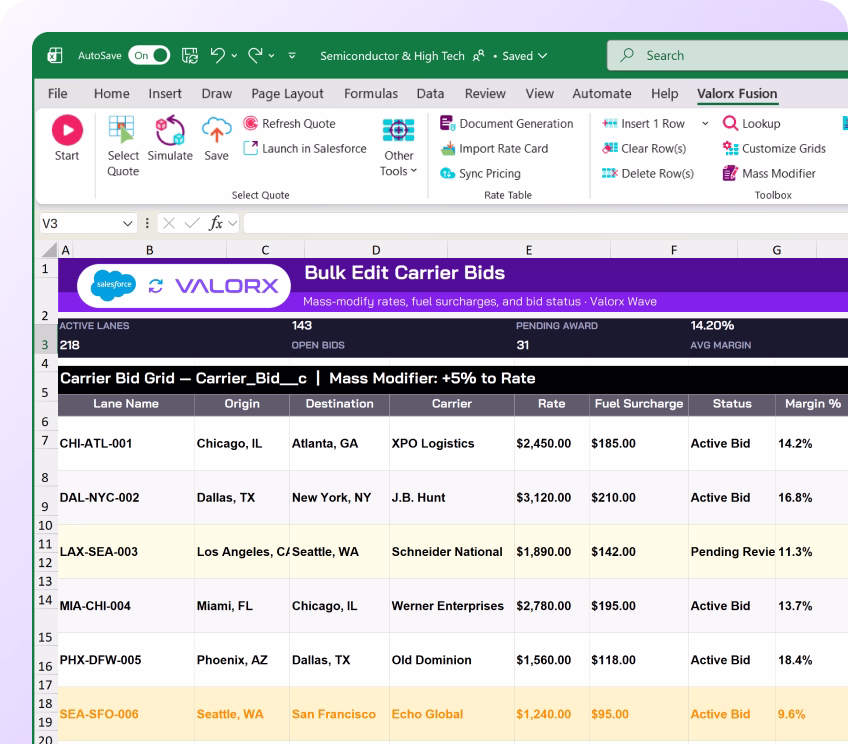The image size is (848, 744).
Task: Expand the Insert 1 Row dropdown arrow
Action: point(705,123)
